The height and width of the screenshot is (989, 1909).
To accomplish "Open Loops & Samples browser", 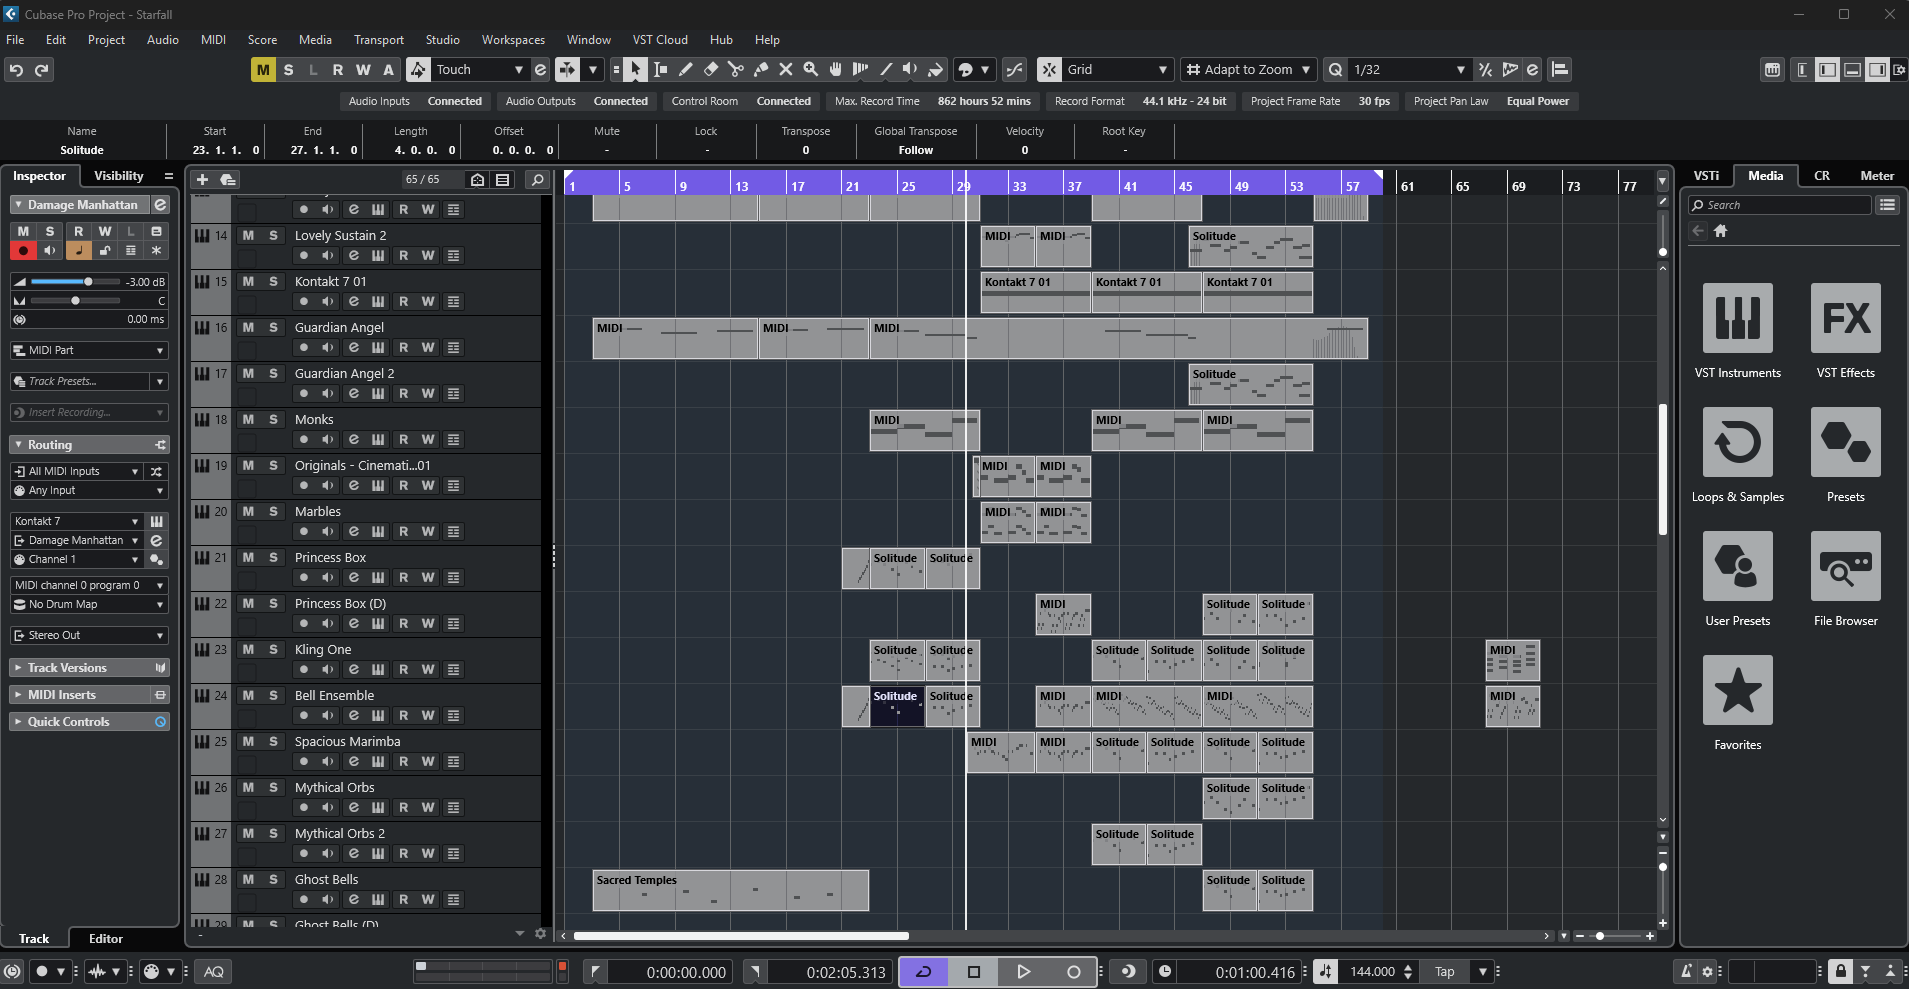I will point(1738,442).
